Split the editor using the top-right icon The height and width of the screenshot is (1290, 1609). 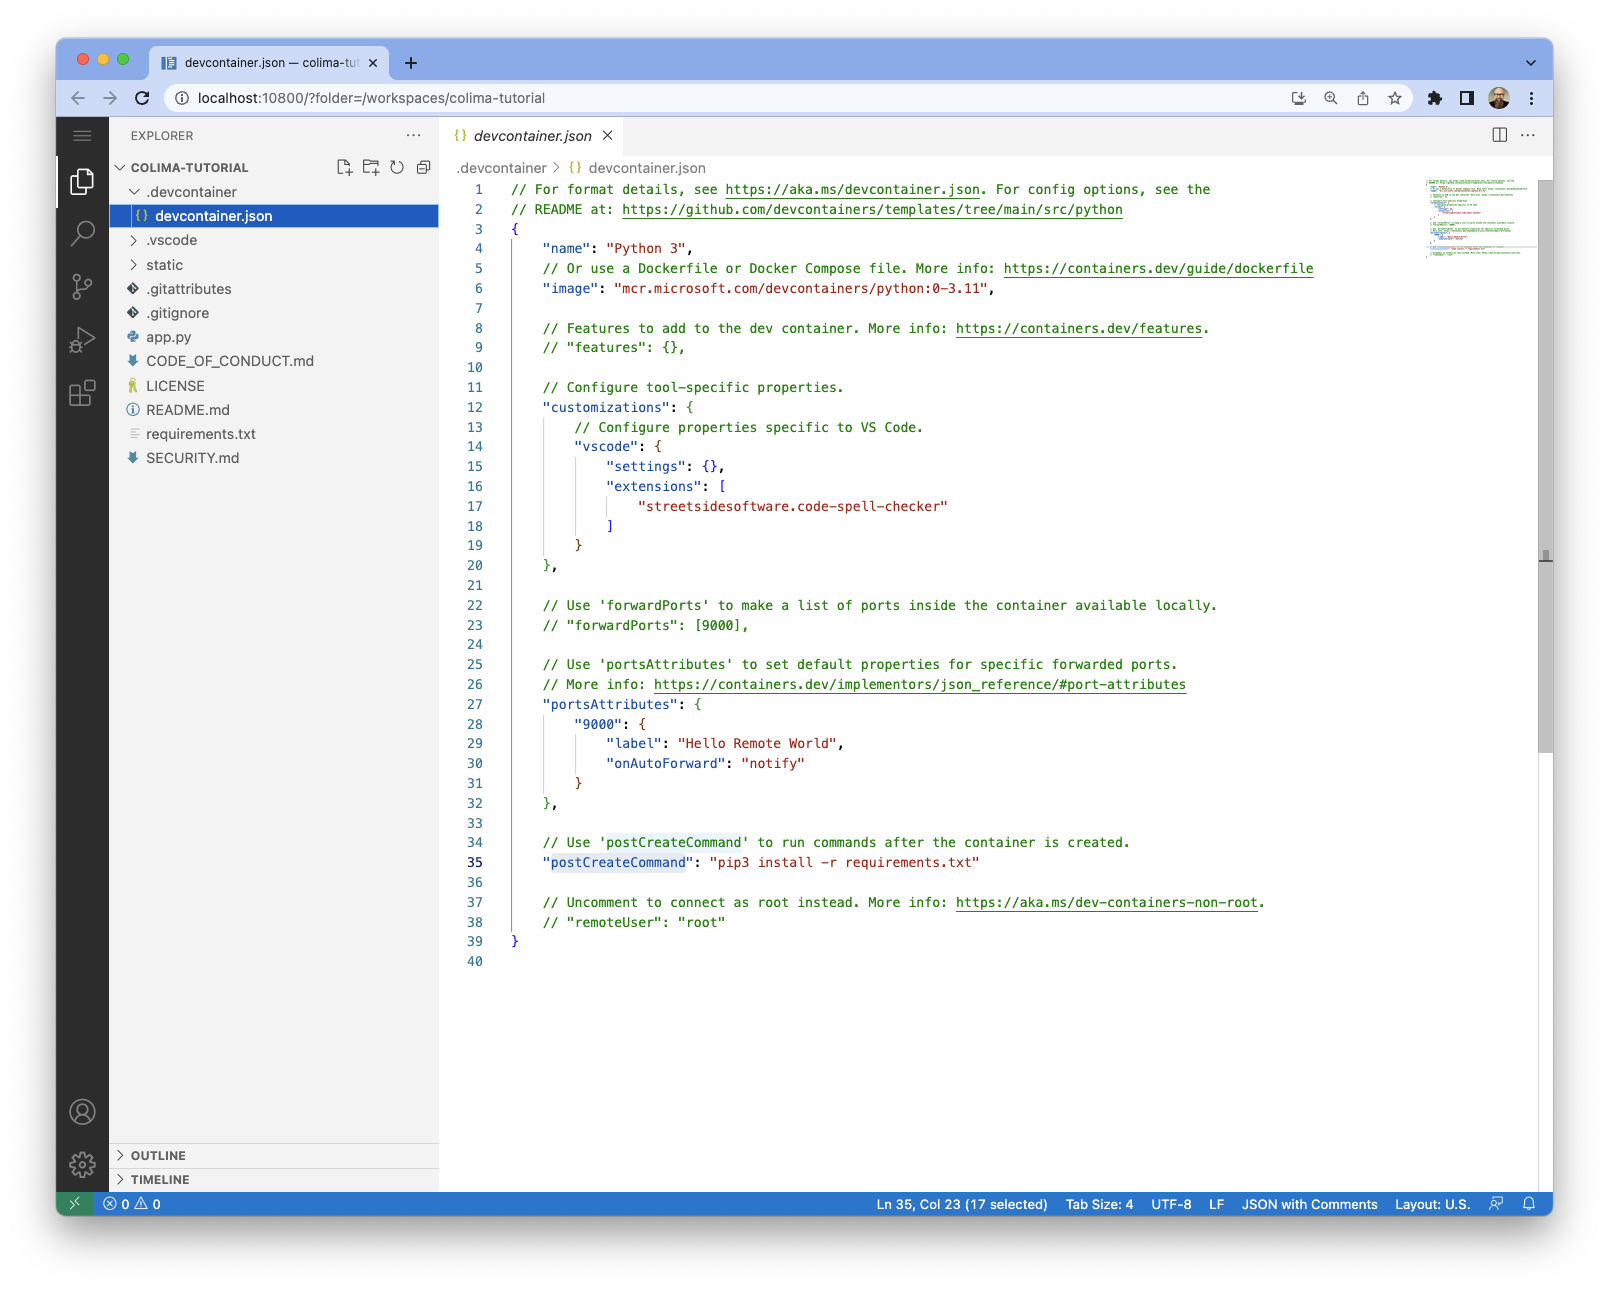click(1499, 135)
